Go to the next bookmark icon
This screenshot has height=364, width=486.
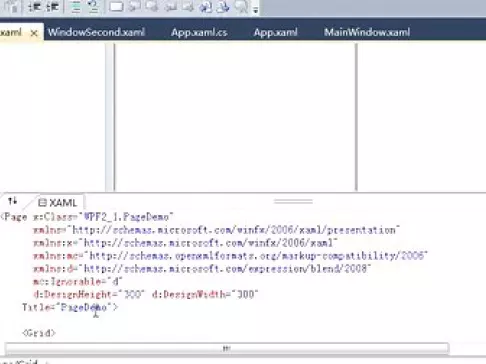(152, 7)
